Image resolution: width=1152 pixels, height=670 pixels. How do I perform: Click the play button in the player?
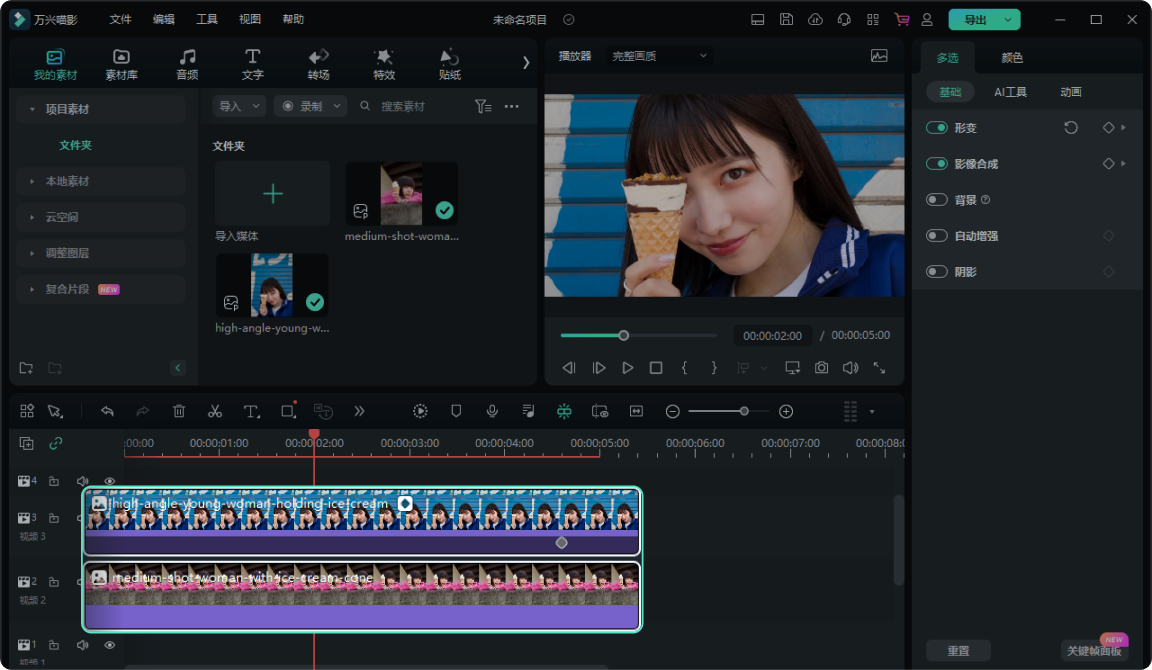pyautogui.click(x=627, y=368)
